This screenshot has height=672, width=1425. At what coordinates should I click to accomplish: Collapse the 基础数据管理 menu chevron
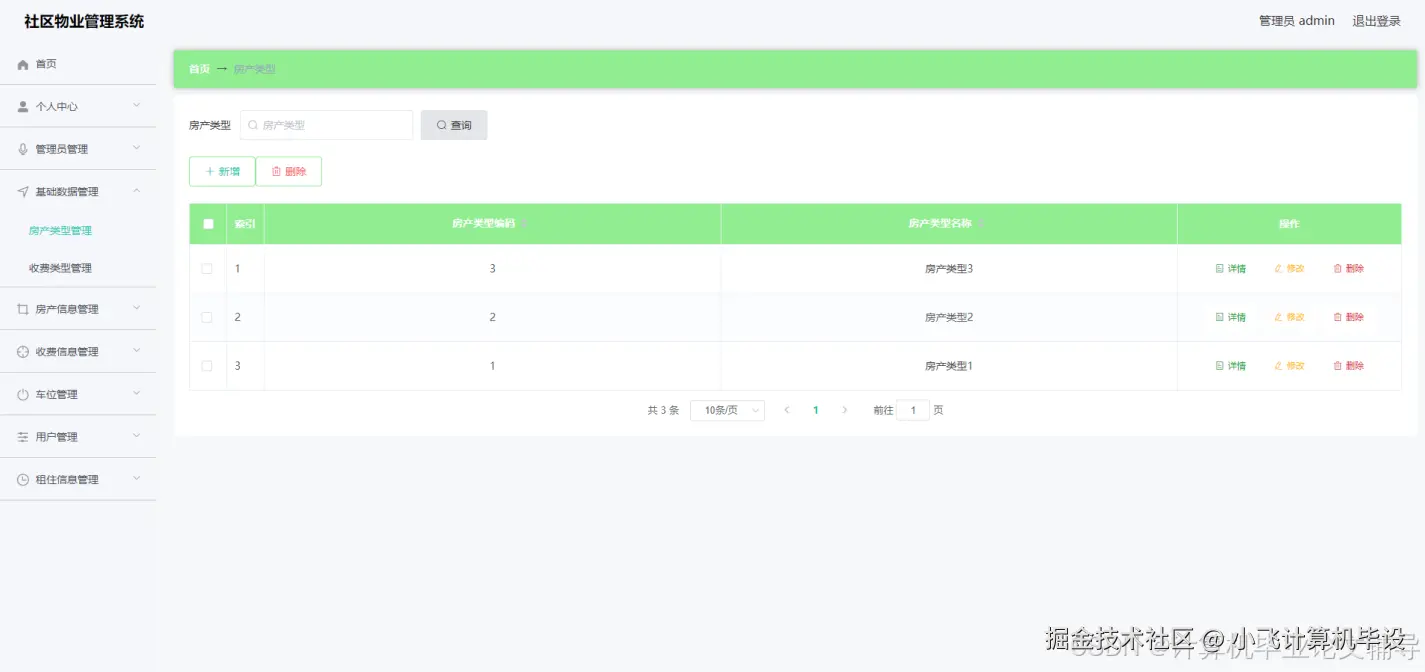tap(137, 191)
